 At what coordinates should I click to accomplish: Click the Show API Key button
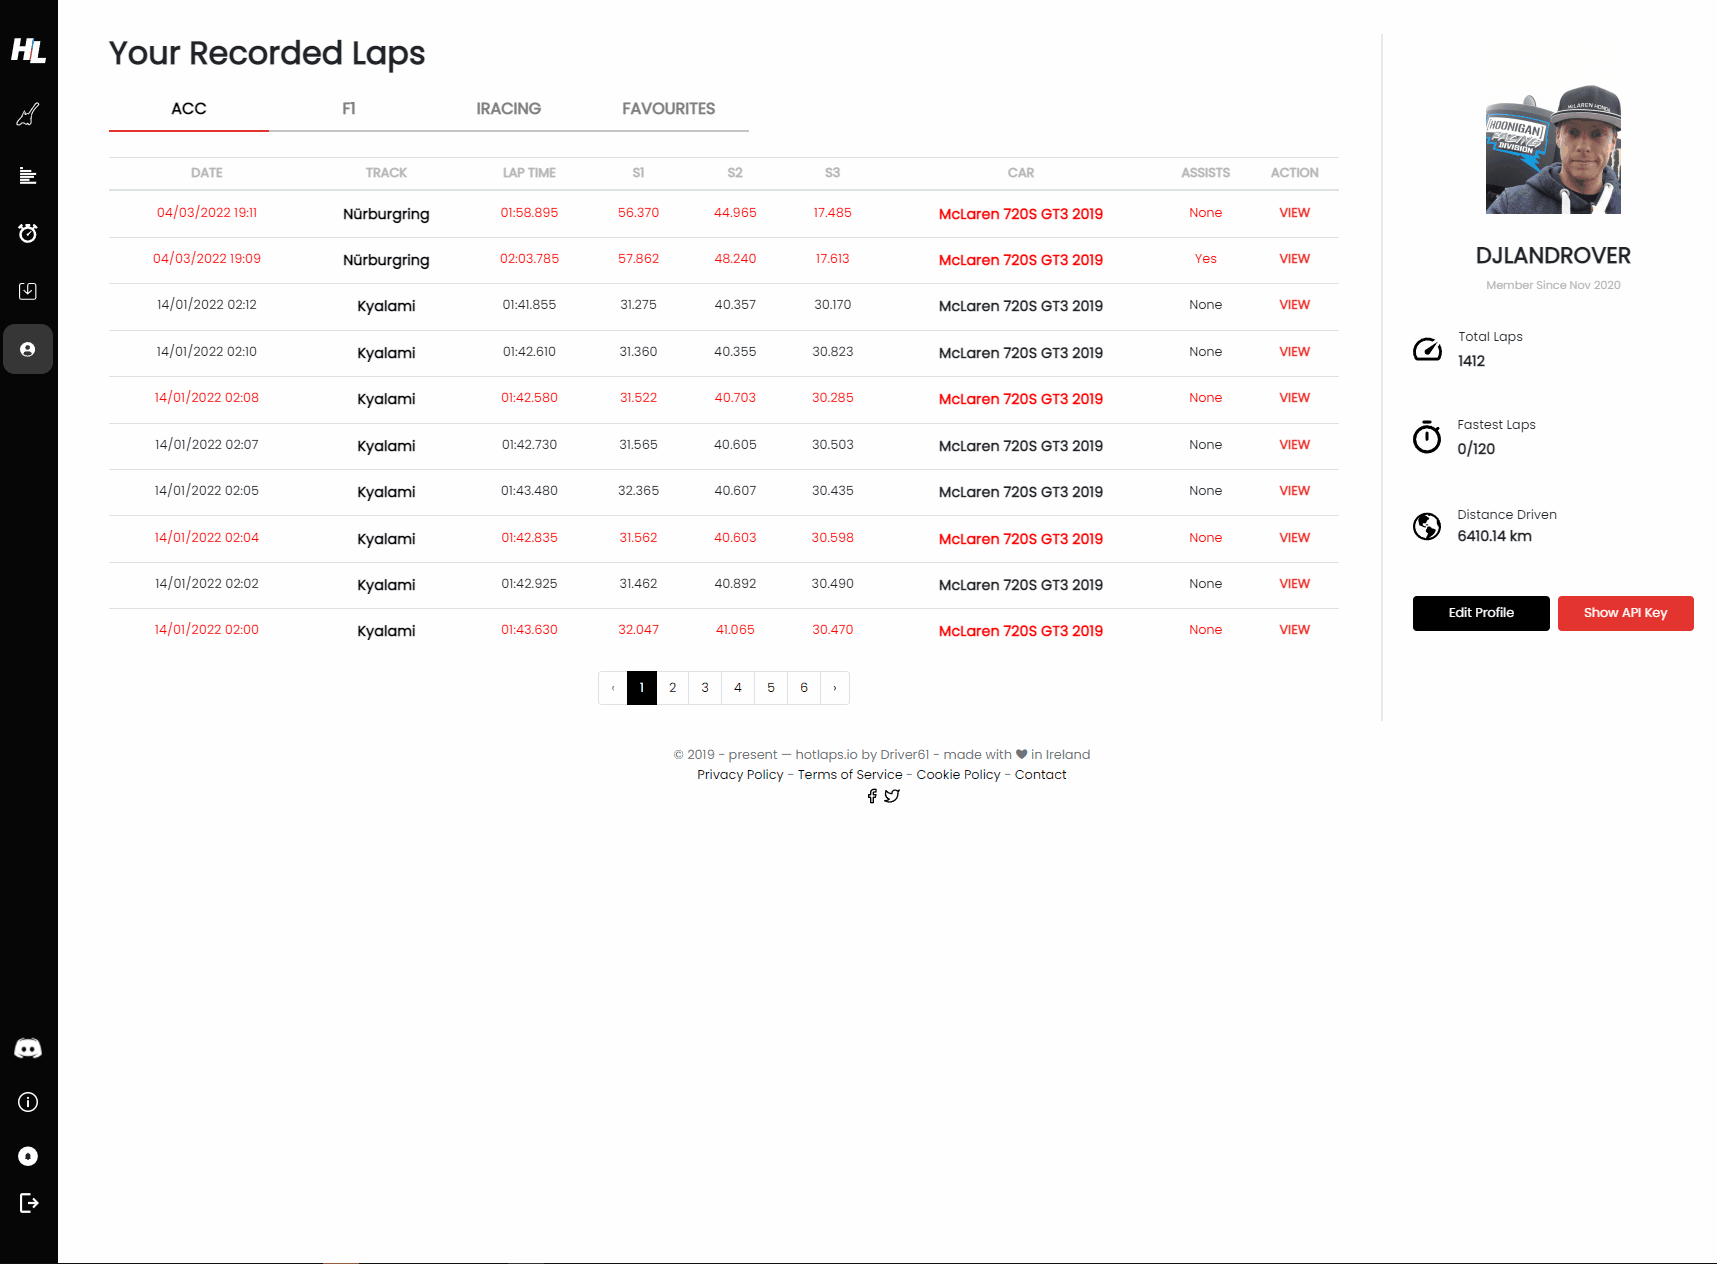1626,613
